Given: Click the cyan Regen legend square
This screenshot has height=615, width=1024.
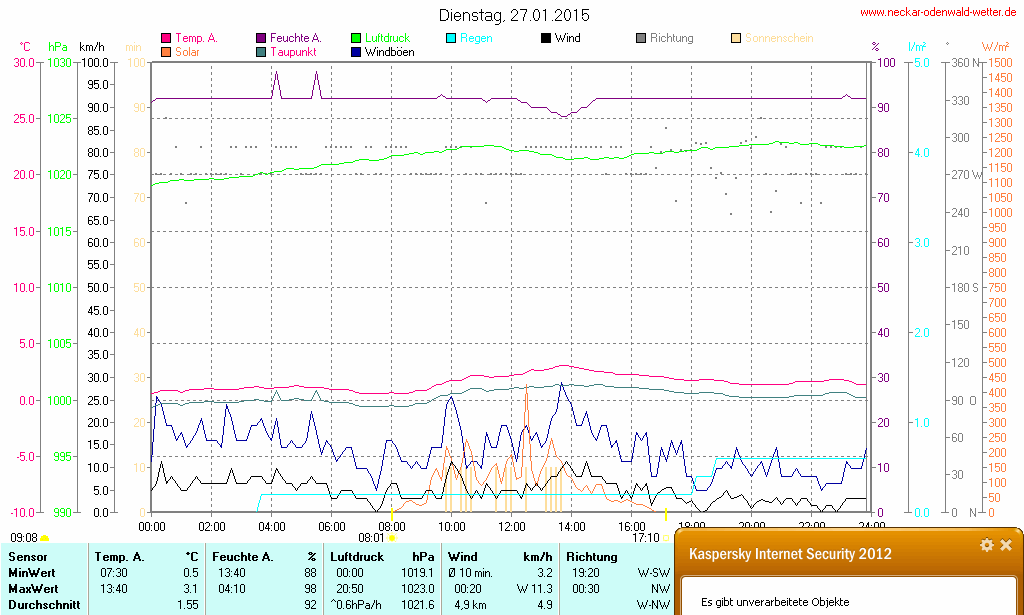Looking at the screenshot, I should 451,38.
